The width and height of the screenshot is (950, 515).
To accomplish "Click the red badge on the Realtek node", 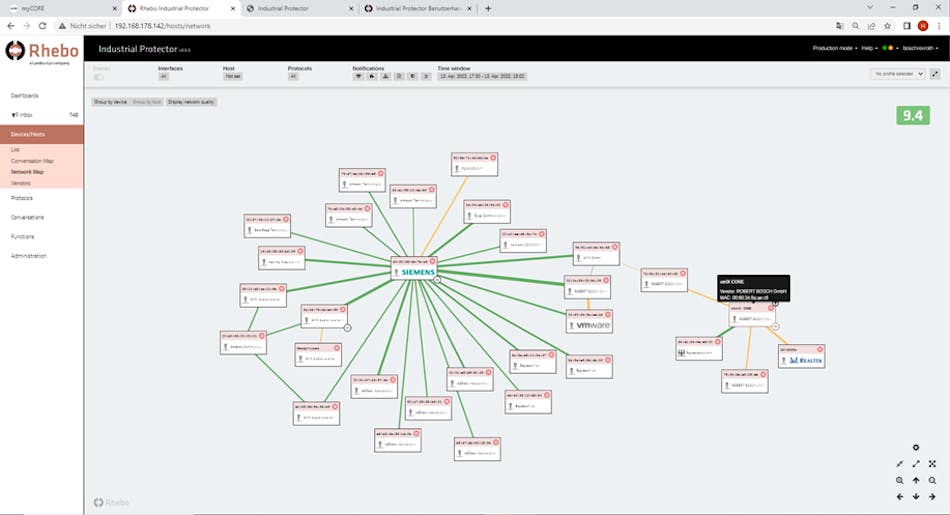I will click(820, 350).
